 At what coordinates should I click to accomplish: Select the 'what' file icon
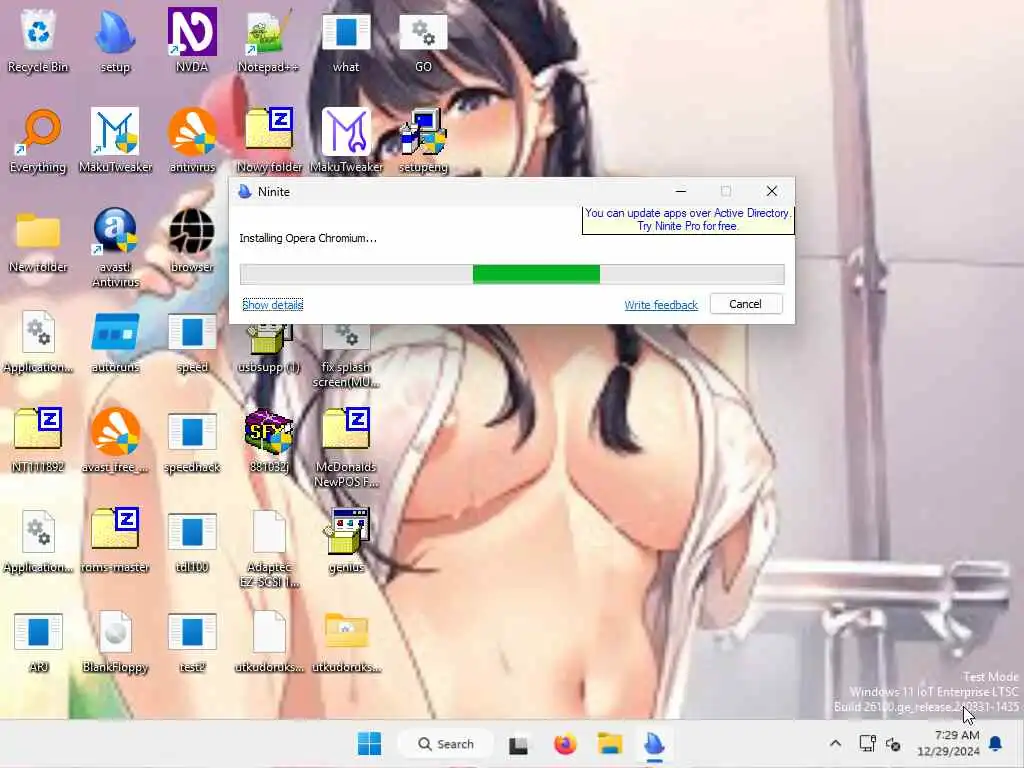[x=345, y=40]
